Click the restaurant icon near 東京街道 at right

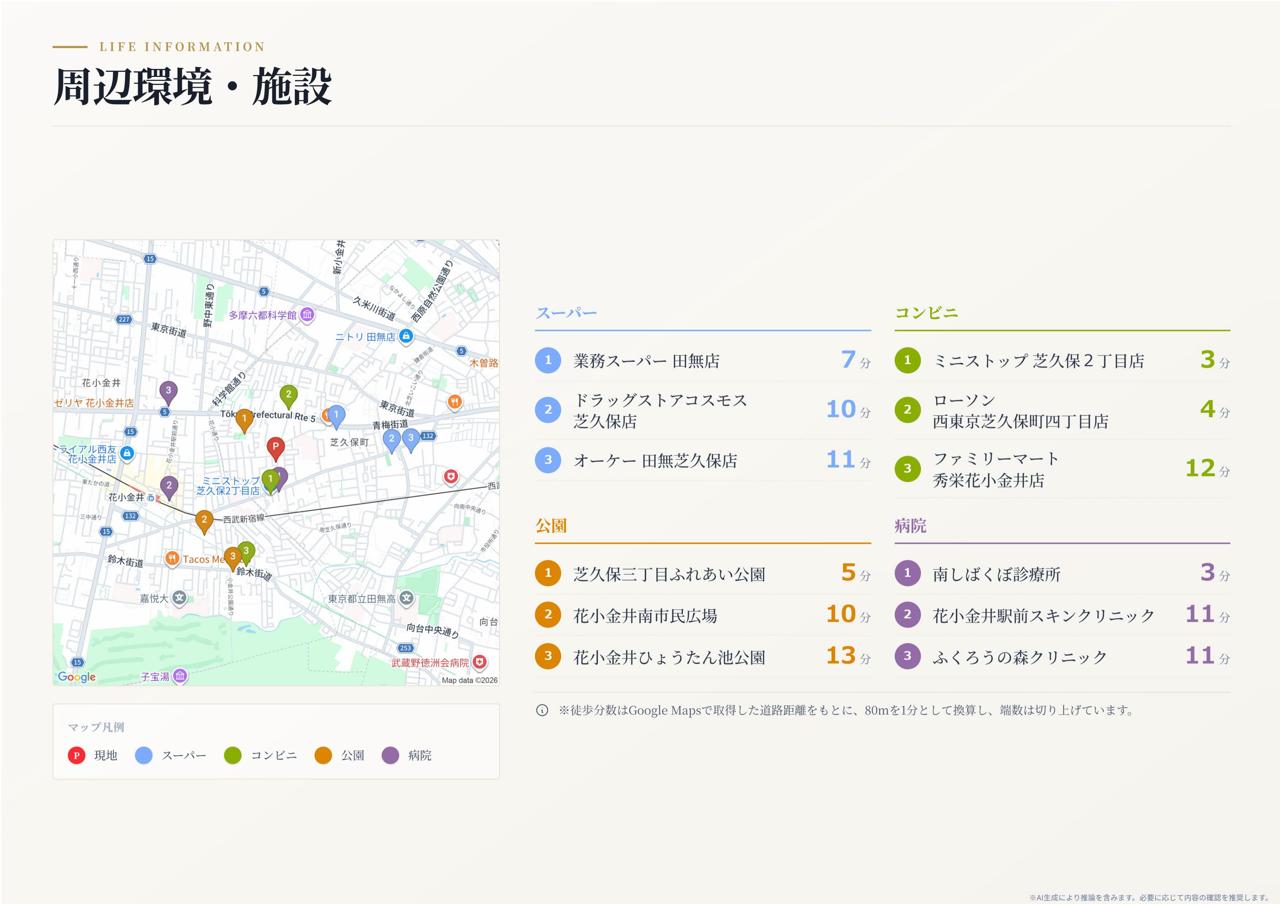[x=454, y=402]
